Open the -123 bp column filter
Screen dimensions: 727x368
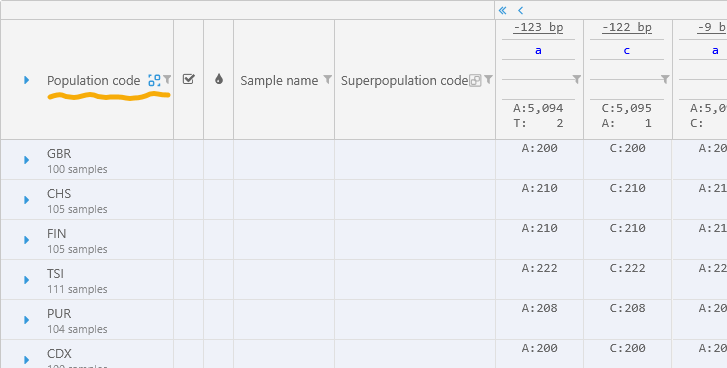tap(577, 79)
